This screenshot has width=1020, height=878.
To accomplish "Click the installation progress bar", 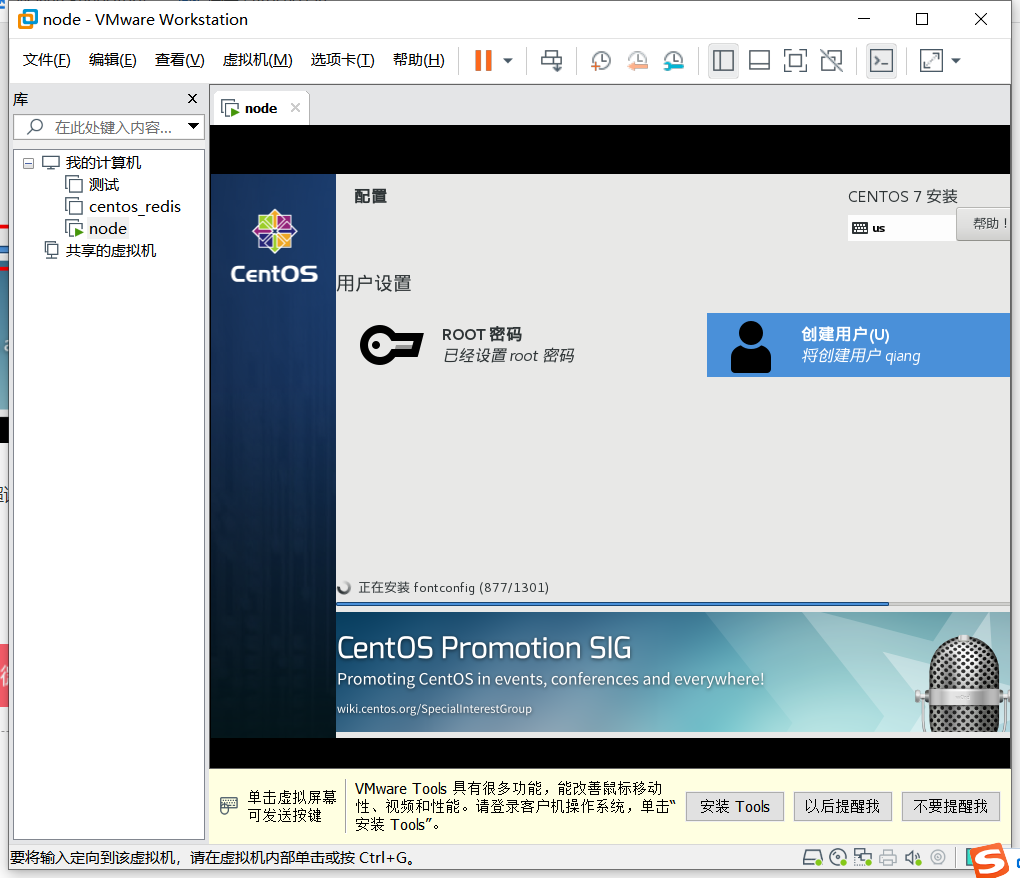I will (x=673, y=604).
